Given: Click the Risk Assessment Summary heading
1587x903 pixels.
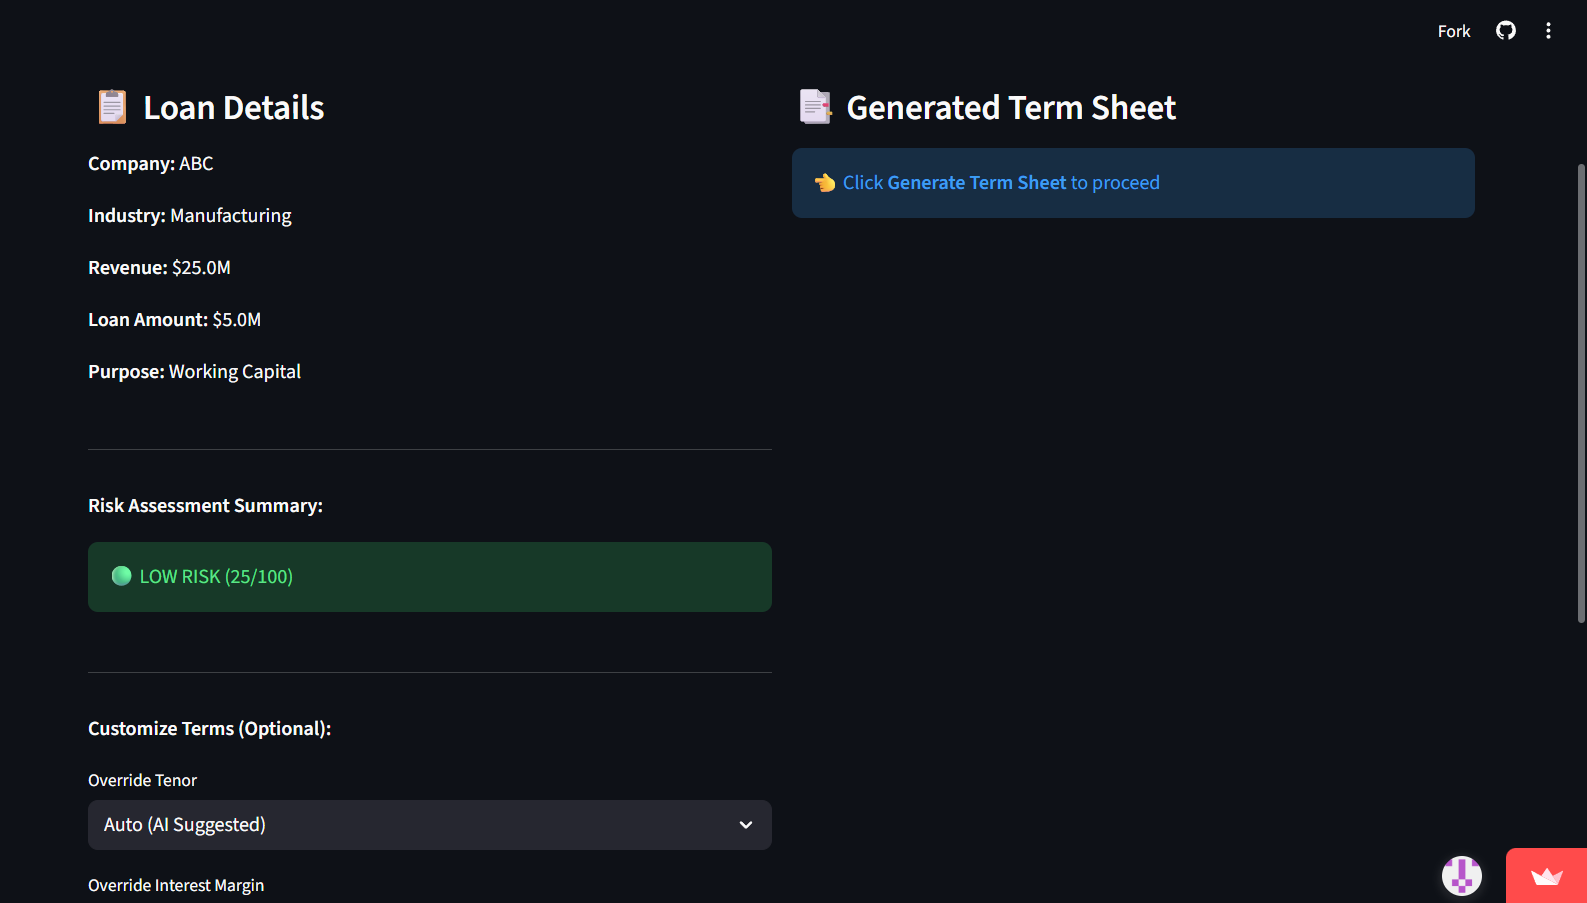Looking at the screenshot, I should tap(205, 506).
